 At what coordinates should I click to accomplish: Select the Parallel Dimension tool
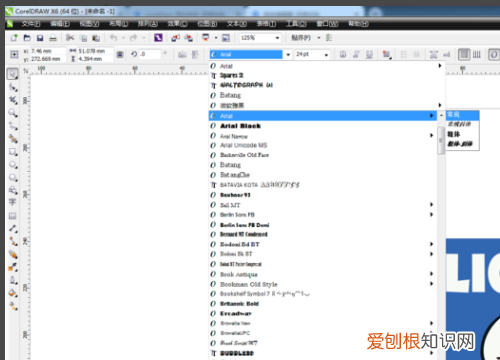(x=13, y=229)
